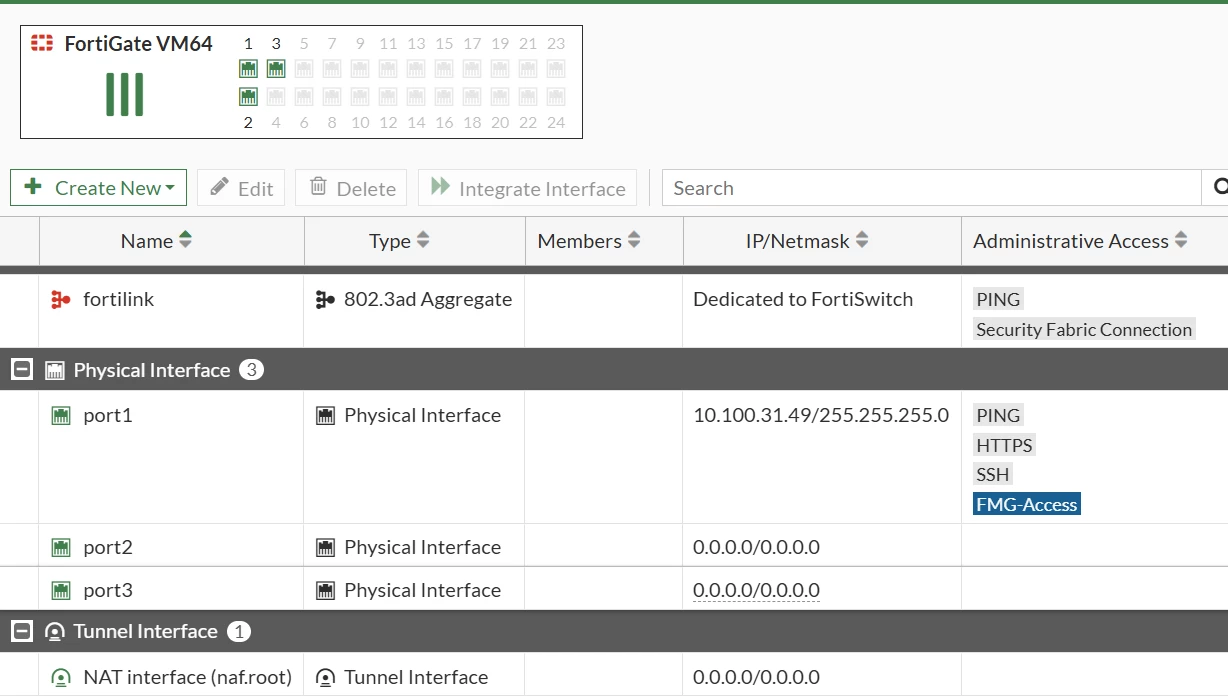Screen dimensions: 1228x699
Task: Click the port2 green interface icon
Action: click(61, 547)
